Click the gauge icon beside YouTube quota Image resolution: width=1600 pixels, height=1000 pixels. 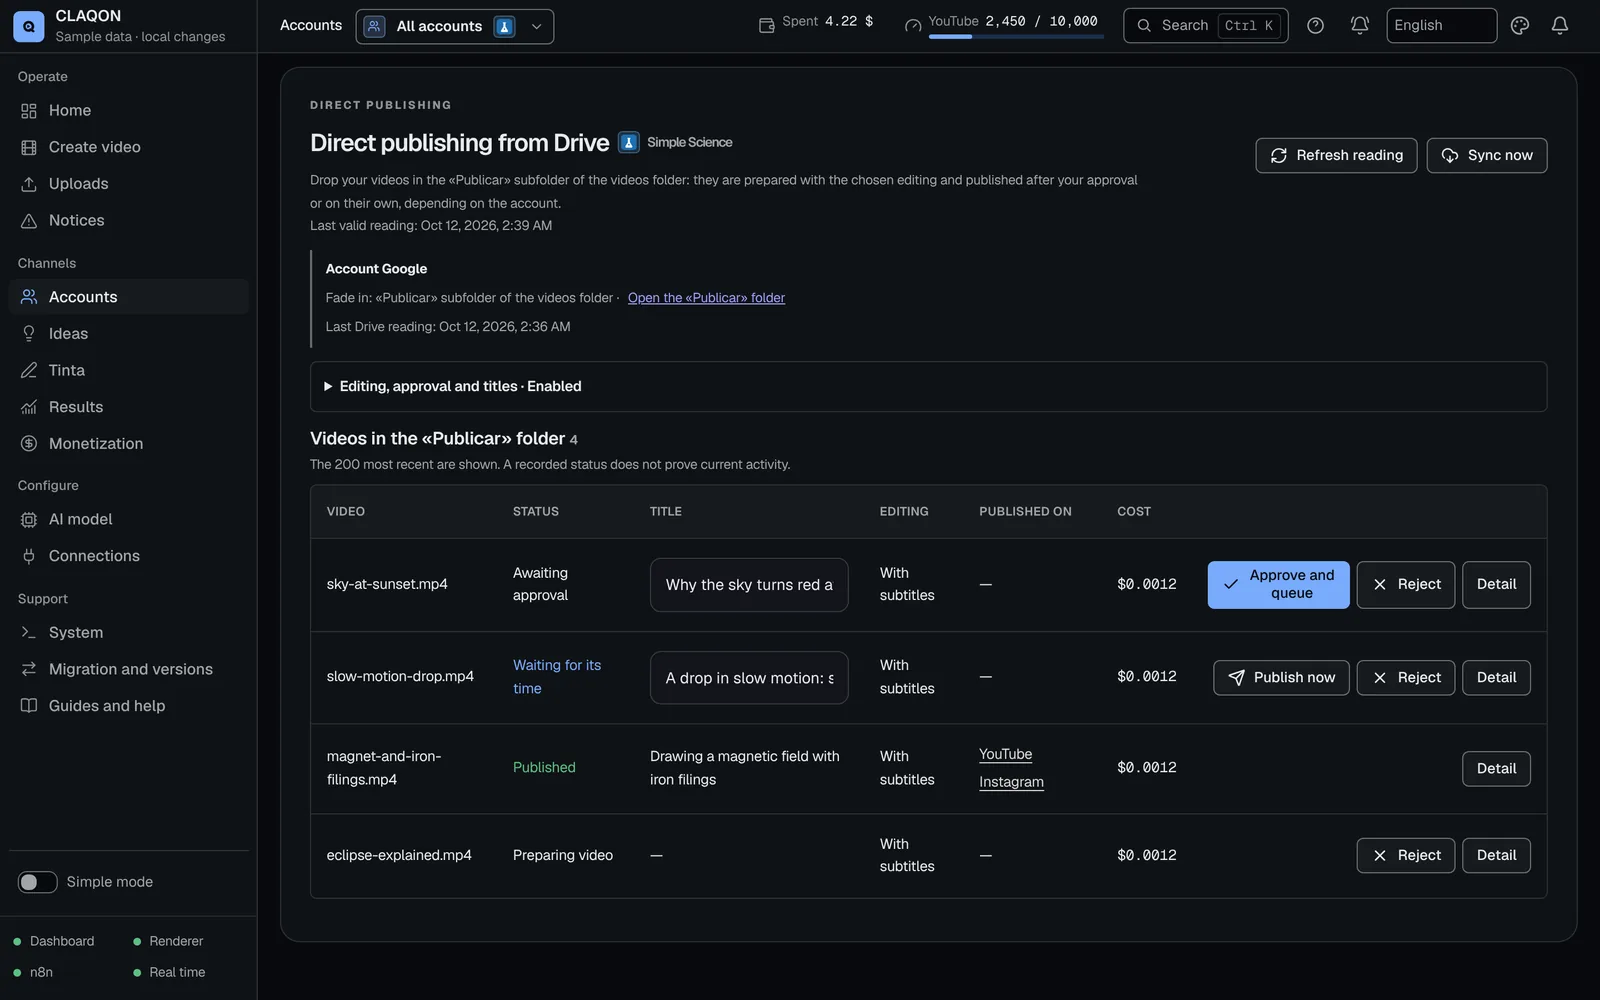coord(913,26)
